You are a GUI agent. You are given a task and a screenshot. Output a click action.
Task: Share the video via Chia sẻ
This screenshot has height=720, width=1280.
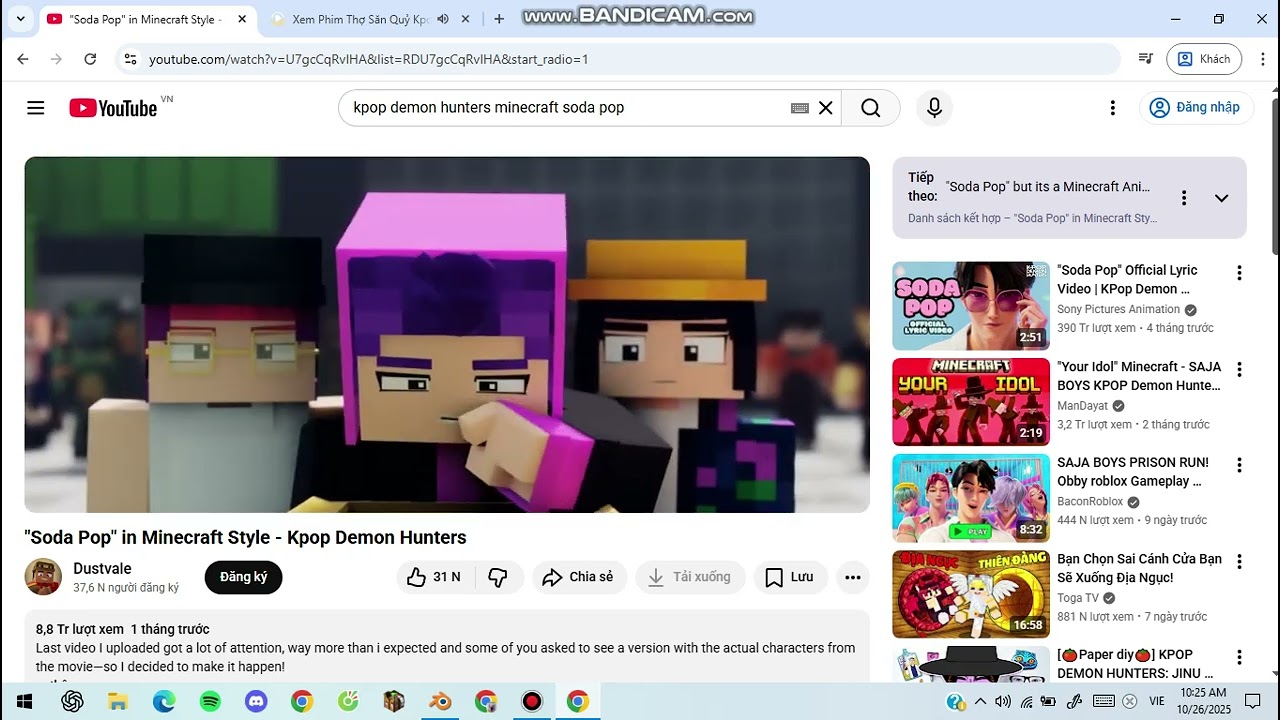579,577
